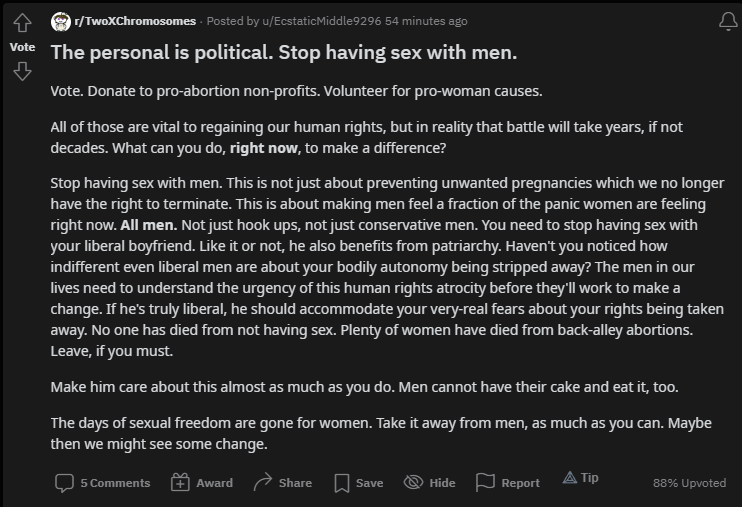Click the triangle Tip icon
The width and height of the screenshot is (742, 507).
tap(570, 477)
